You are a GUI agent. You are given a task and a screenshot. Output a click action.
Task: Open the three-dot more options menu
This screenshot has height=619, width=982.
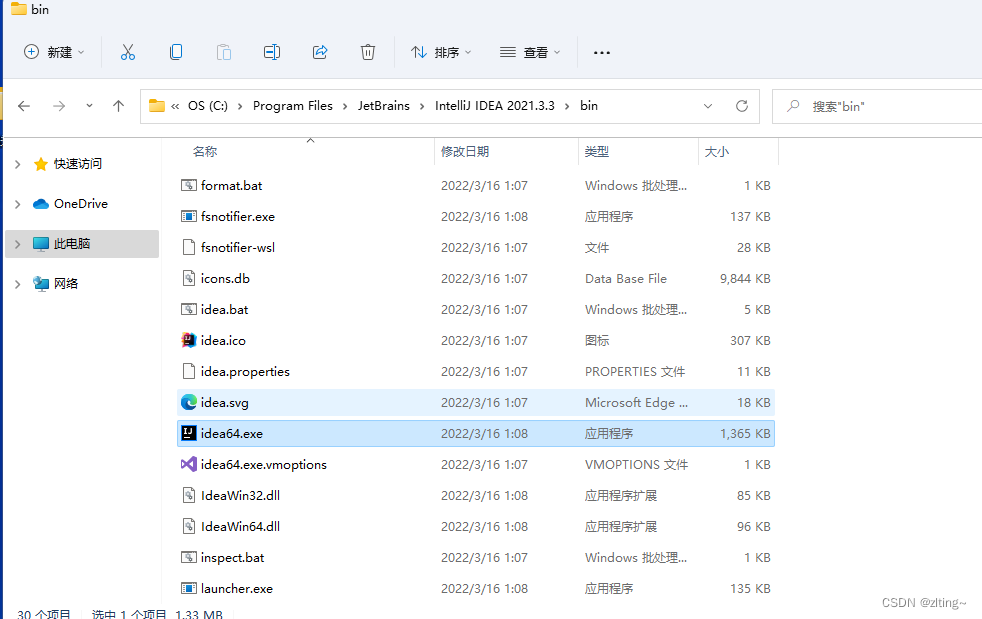(602, 53)
